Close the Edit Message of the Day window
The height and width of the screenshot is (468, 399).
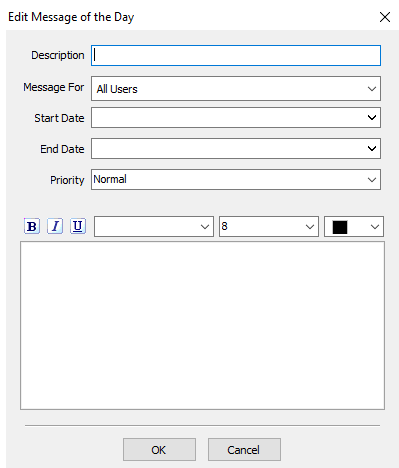(x=385, y=17)
